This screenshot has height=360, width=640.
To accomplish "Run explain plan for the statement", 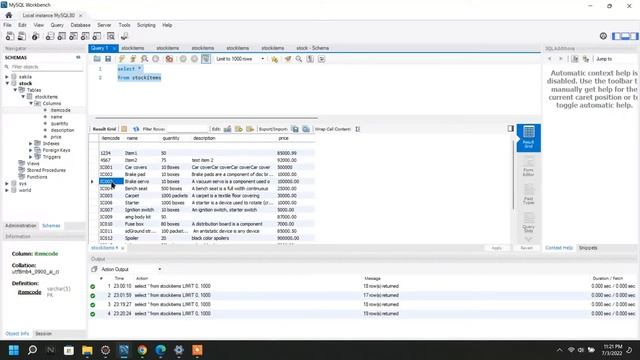I will 144,59.
